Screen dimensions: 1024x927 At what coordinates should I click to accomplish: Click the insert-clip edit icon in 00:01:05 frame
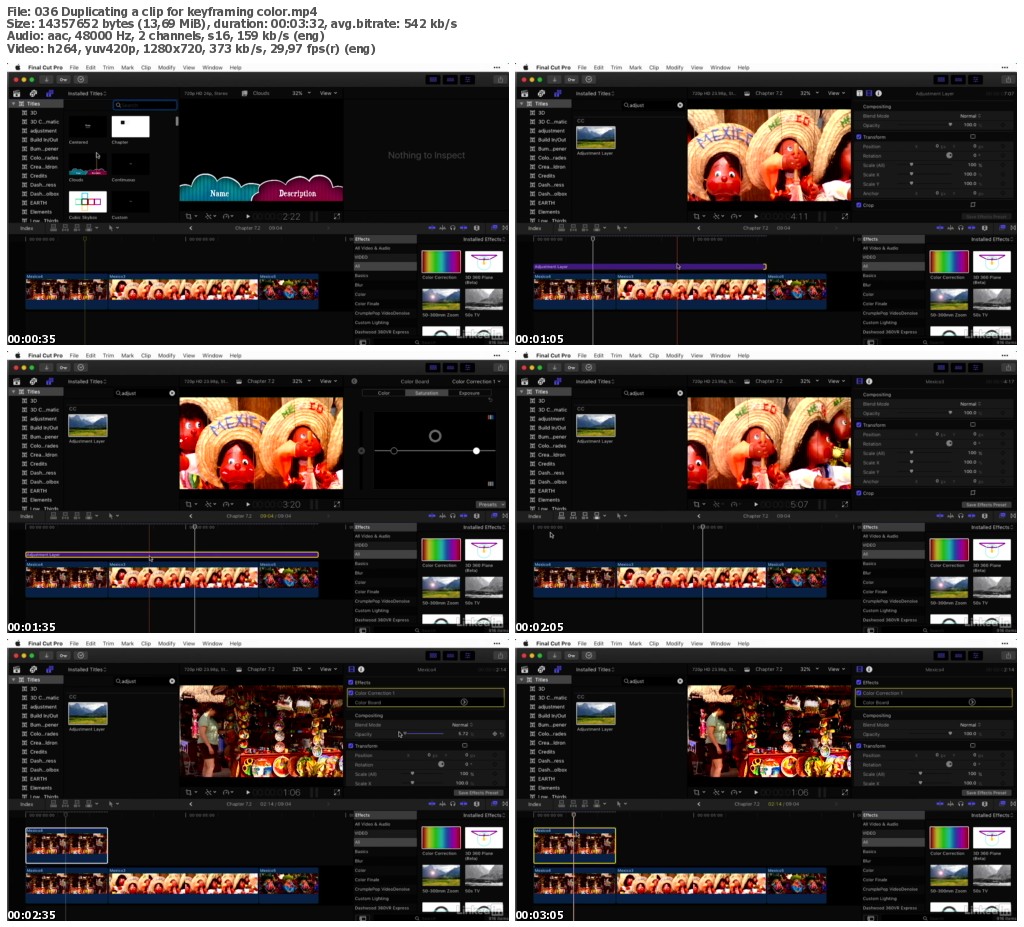[574, 228]
